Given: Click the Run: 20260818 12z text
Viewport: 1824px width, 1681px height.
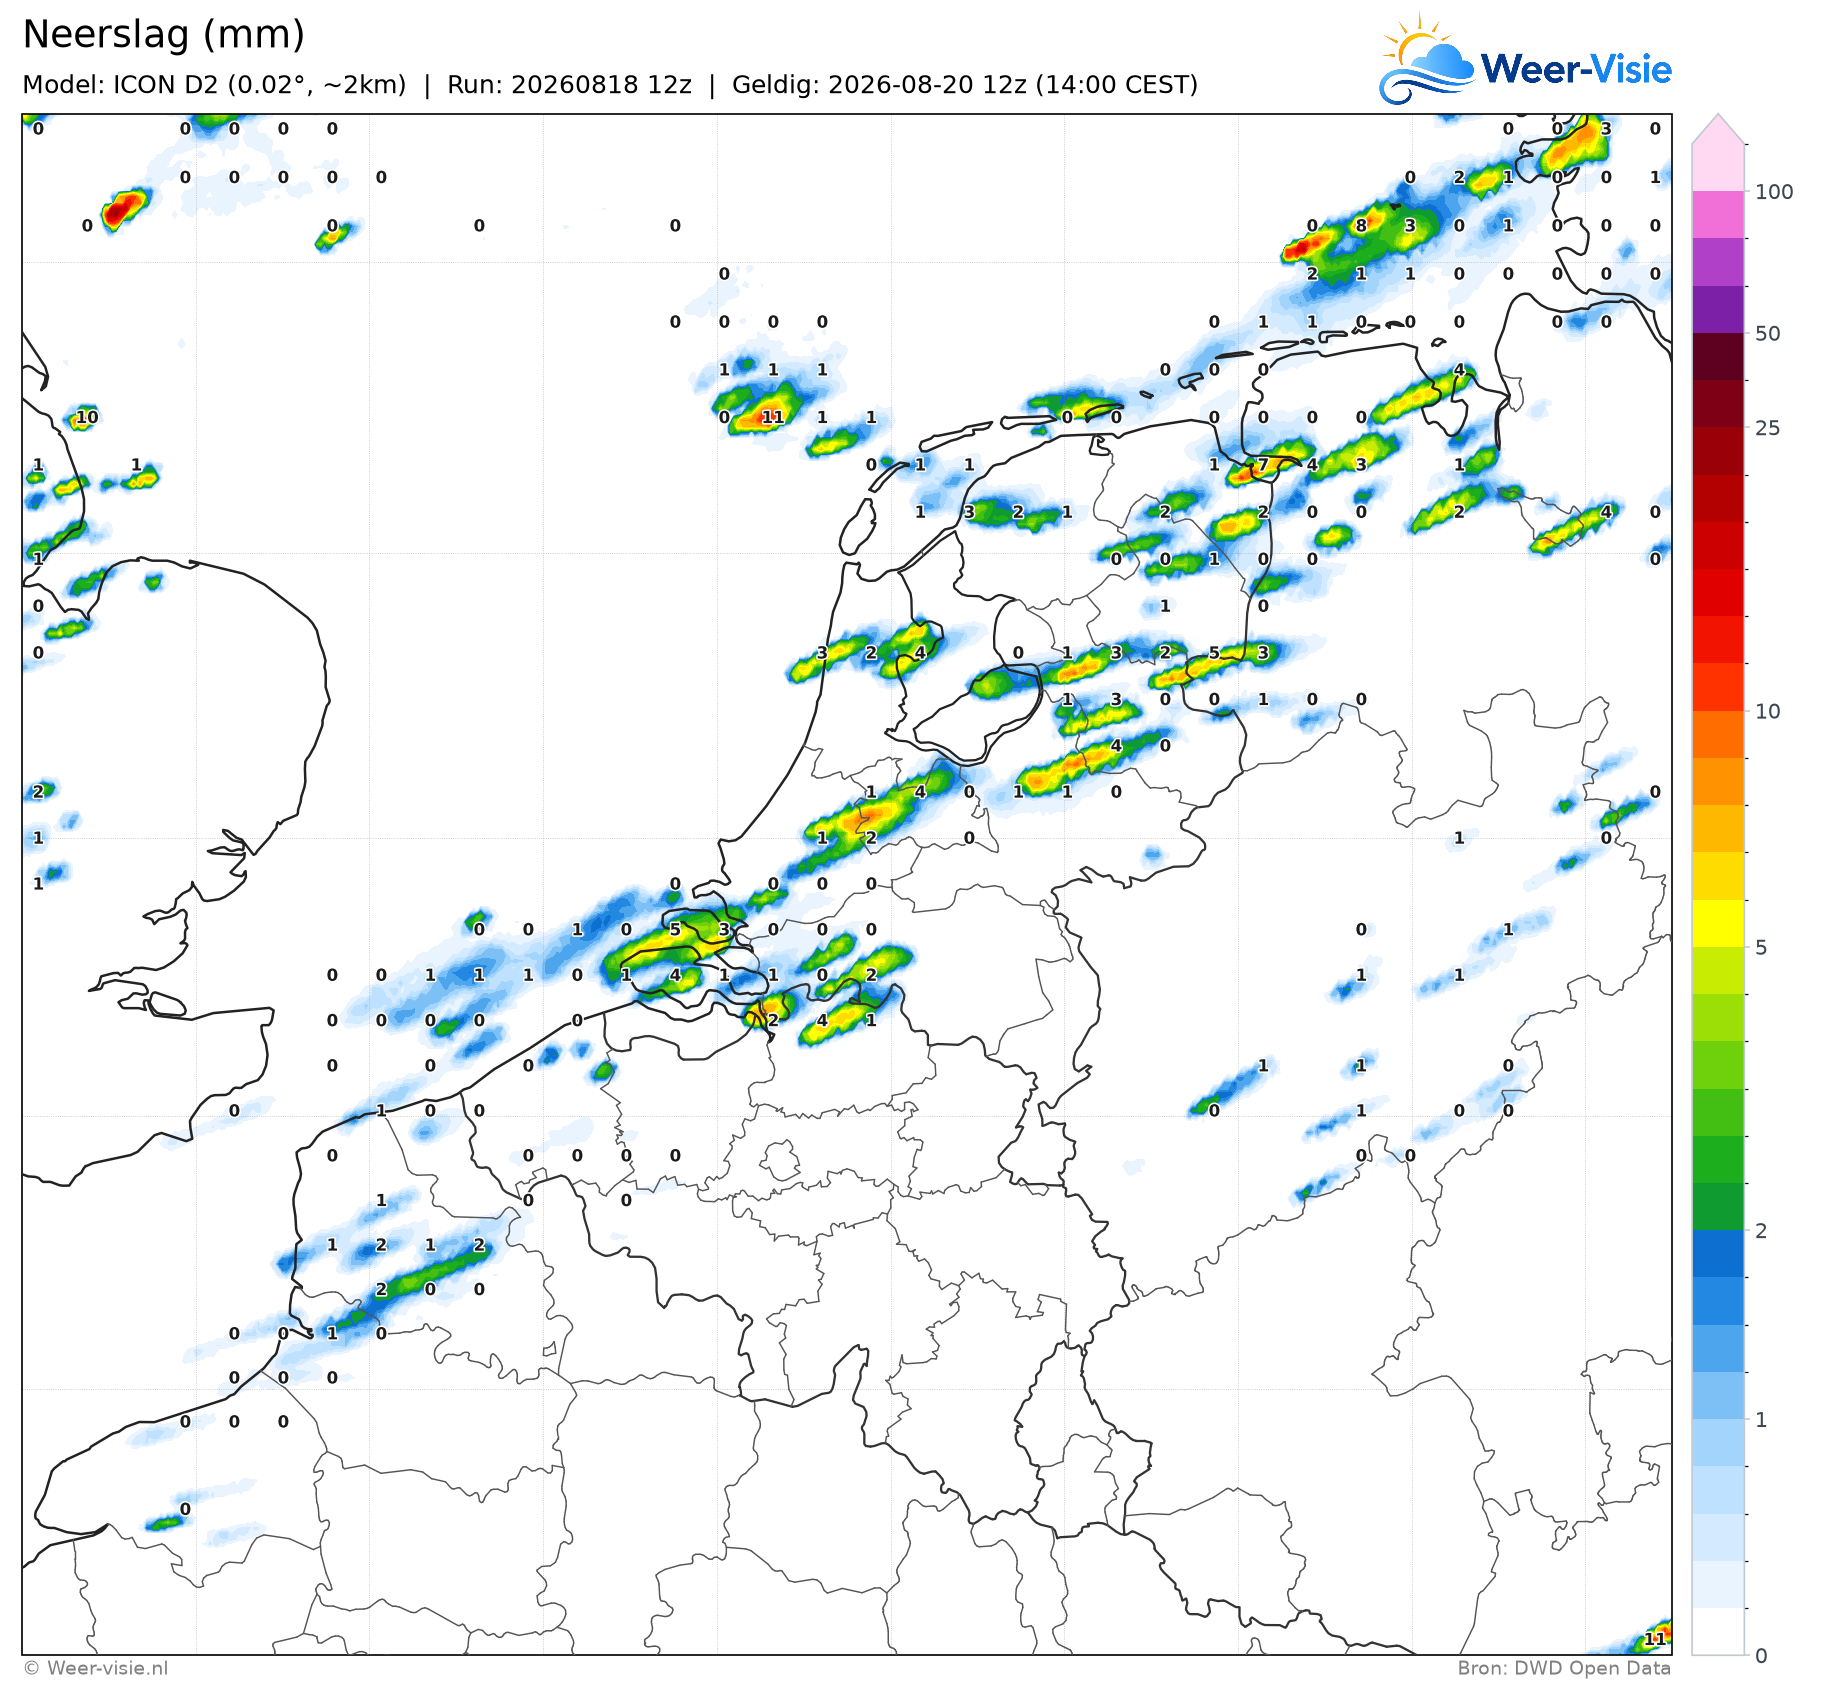Looking at the screenshot, I should click(569, 84).
